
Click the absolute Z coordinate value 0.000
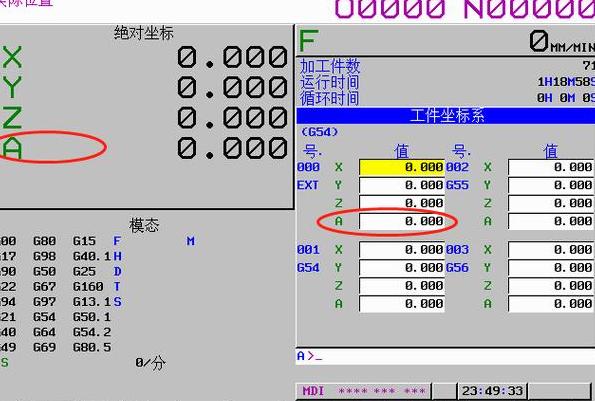[233, 117]
